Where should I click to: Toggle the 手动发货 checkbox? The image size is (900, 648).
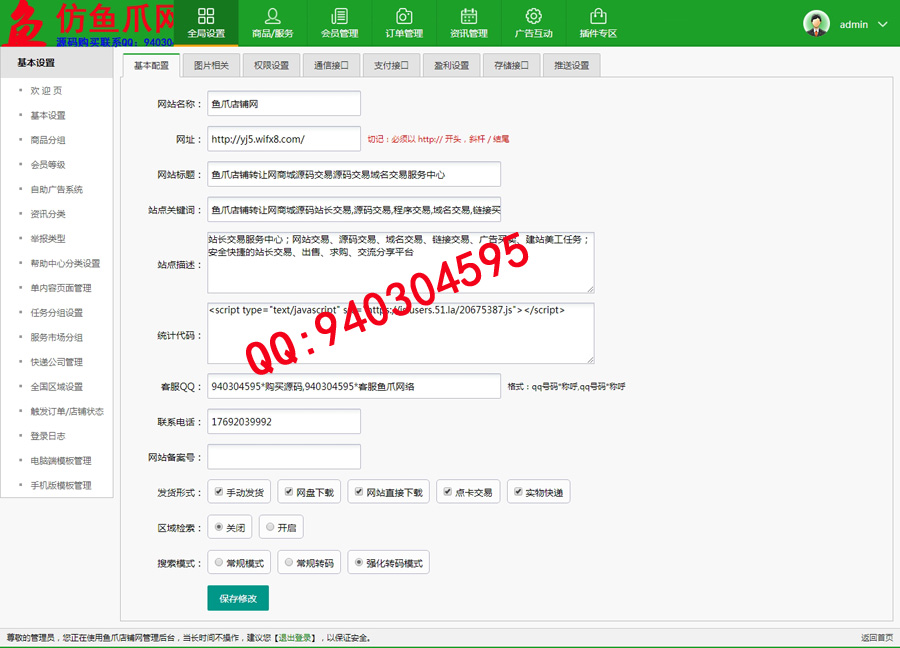tap(219, 492)
